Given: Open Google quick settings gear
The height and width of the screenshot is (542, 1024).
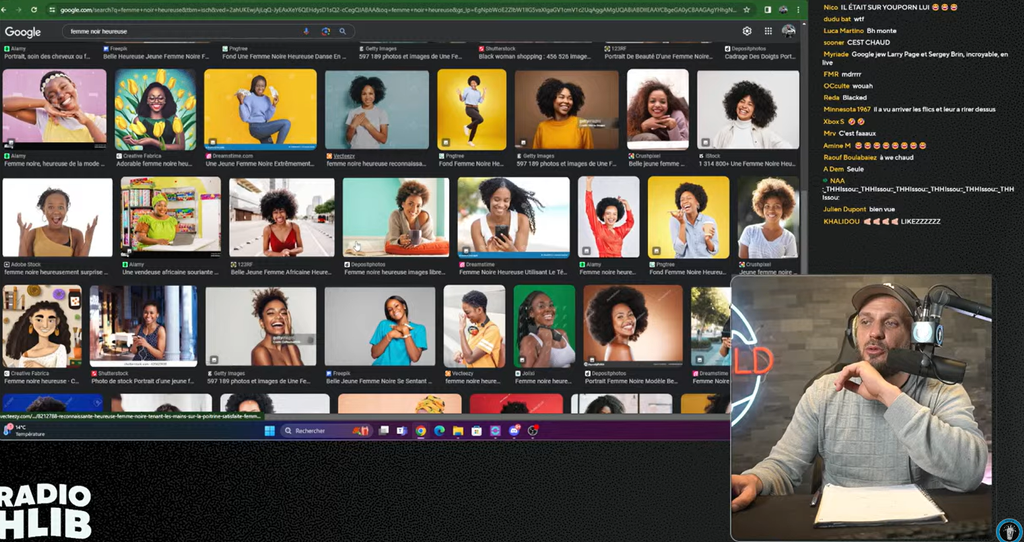Looking at the screenshot, I should tap(747, 32).
